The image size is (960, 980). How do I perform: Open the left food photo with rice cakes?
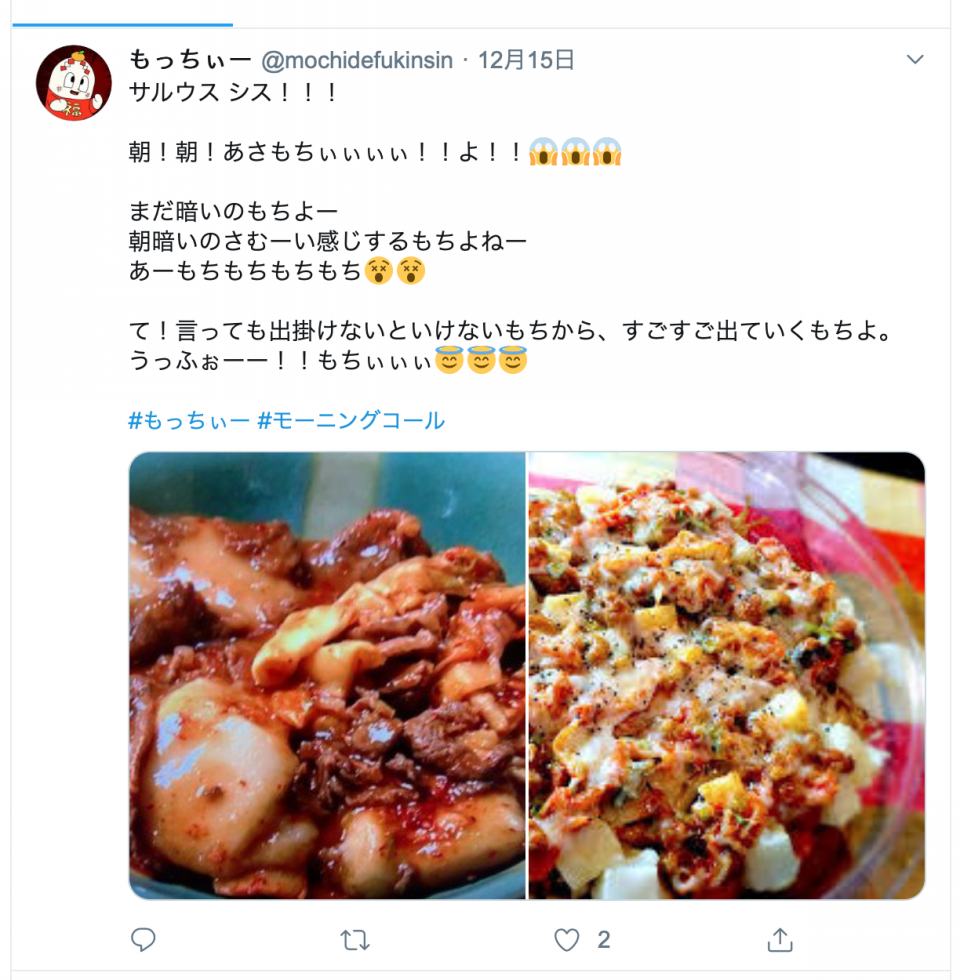click(x=328, y=675)
